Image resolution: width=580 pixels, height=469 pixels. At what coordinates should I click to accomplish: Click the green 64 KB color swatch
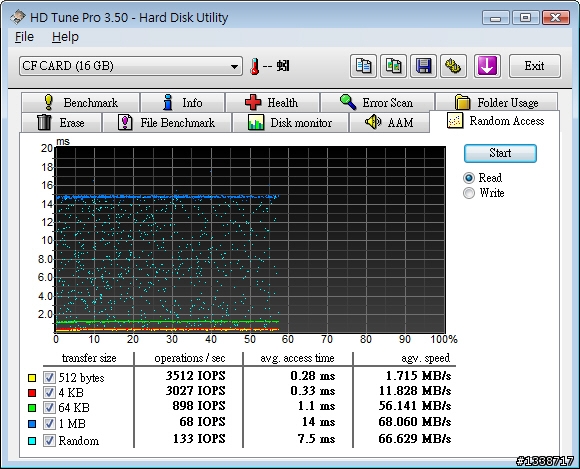pos(32,408)
